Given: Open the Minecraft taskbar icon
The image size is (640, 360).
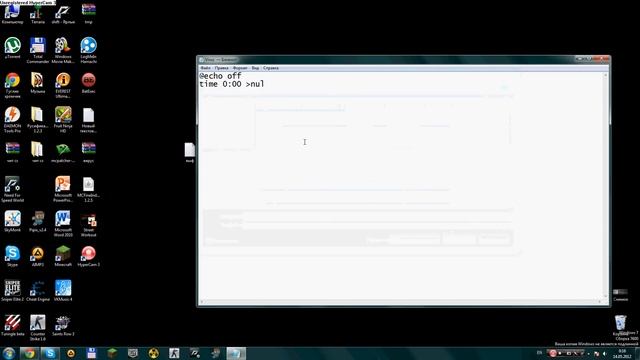Looking at the screenshot, I should click(x=112, y=353).
